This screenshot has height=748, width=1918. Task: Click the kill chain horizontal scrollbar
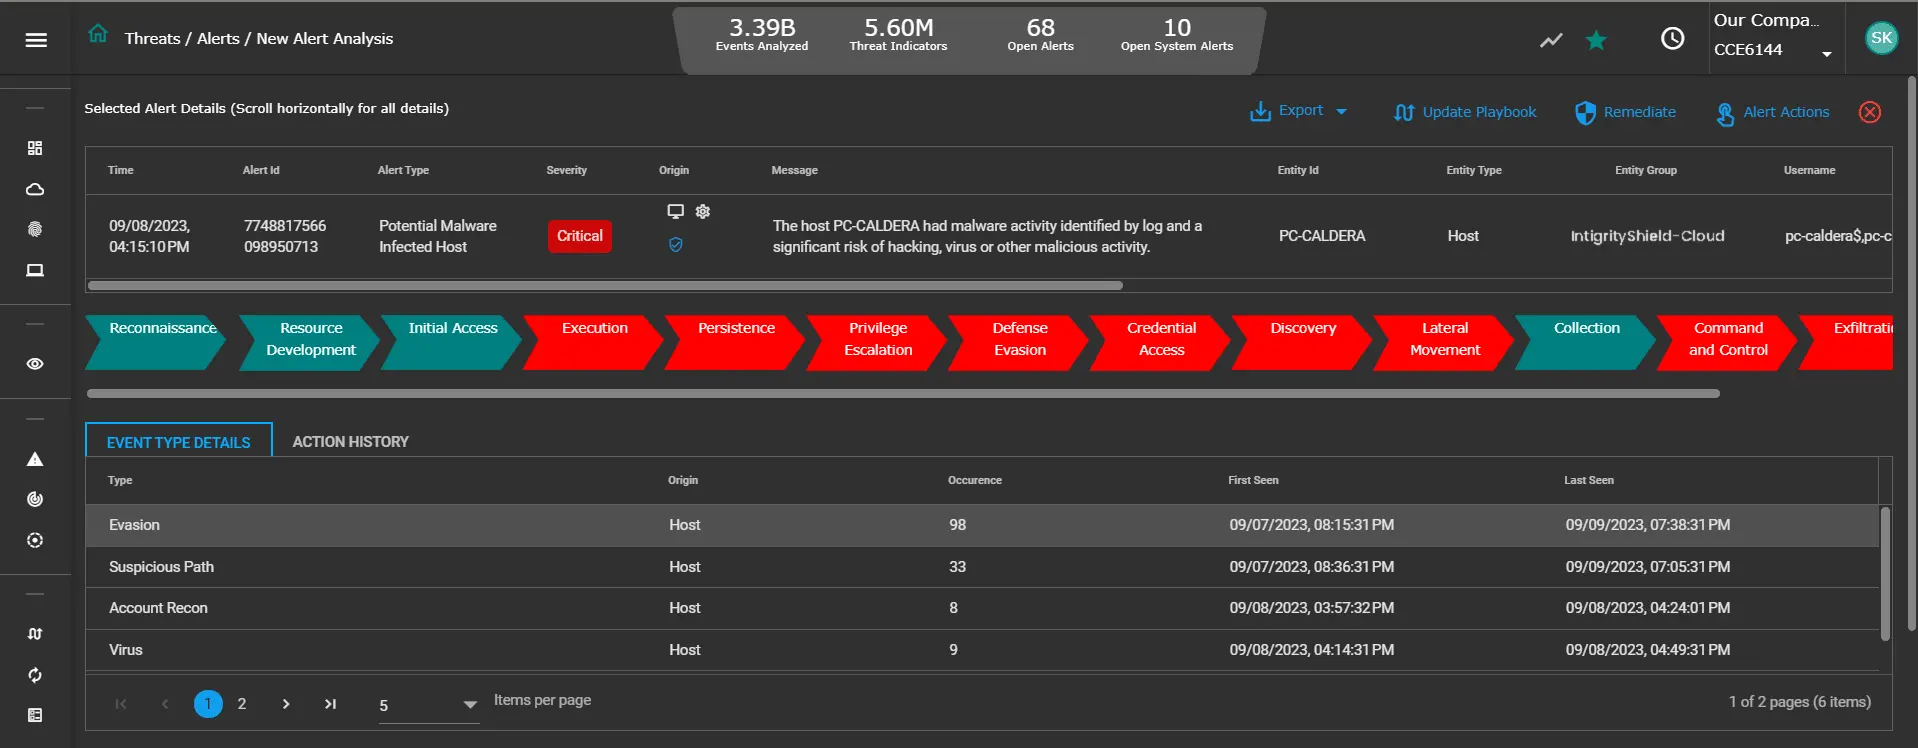pos(903,394)
